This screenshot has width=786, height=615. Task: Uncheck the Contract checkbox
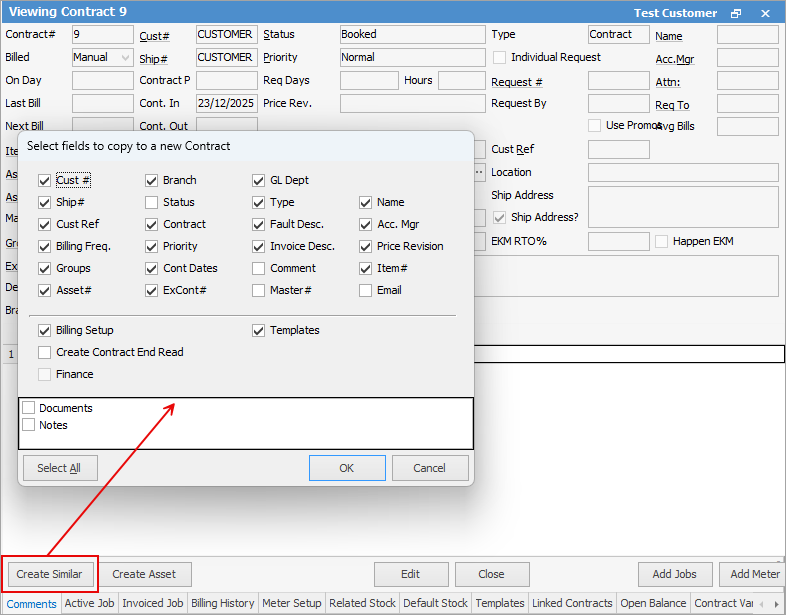pyautogui.click(x=151, y=225)
